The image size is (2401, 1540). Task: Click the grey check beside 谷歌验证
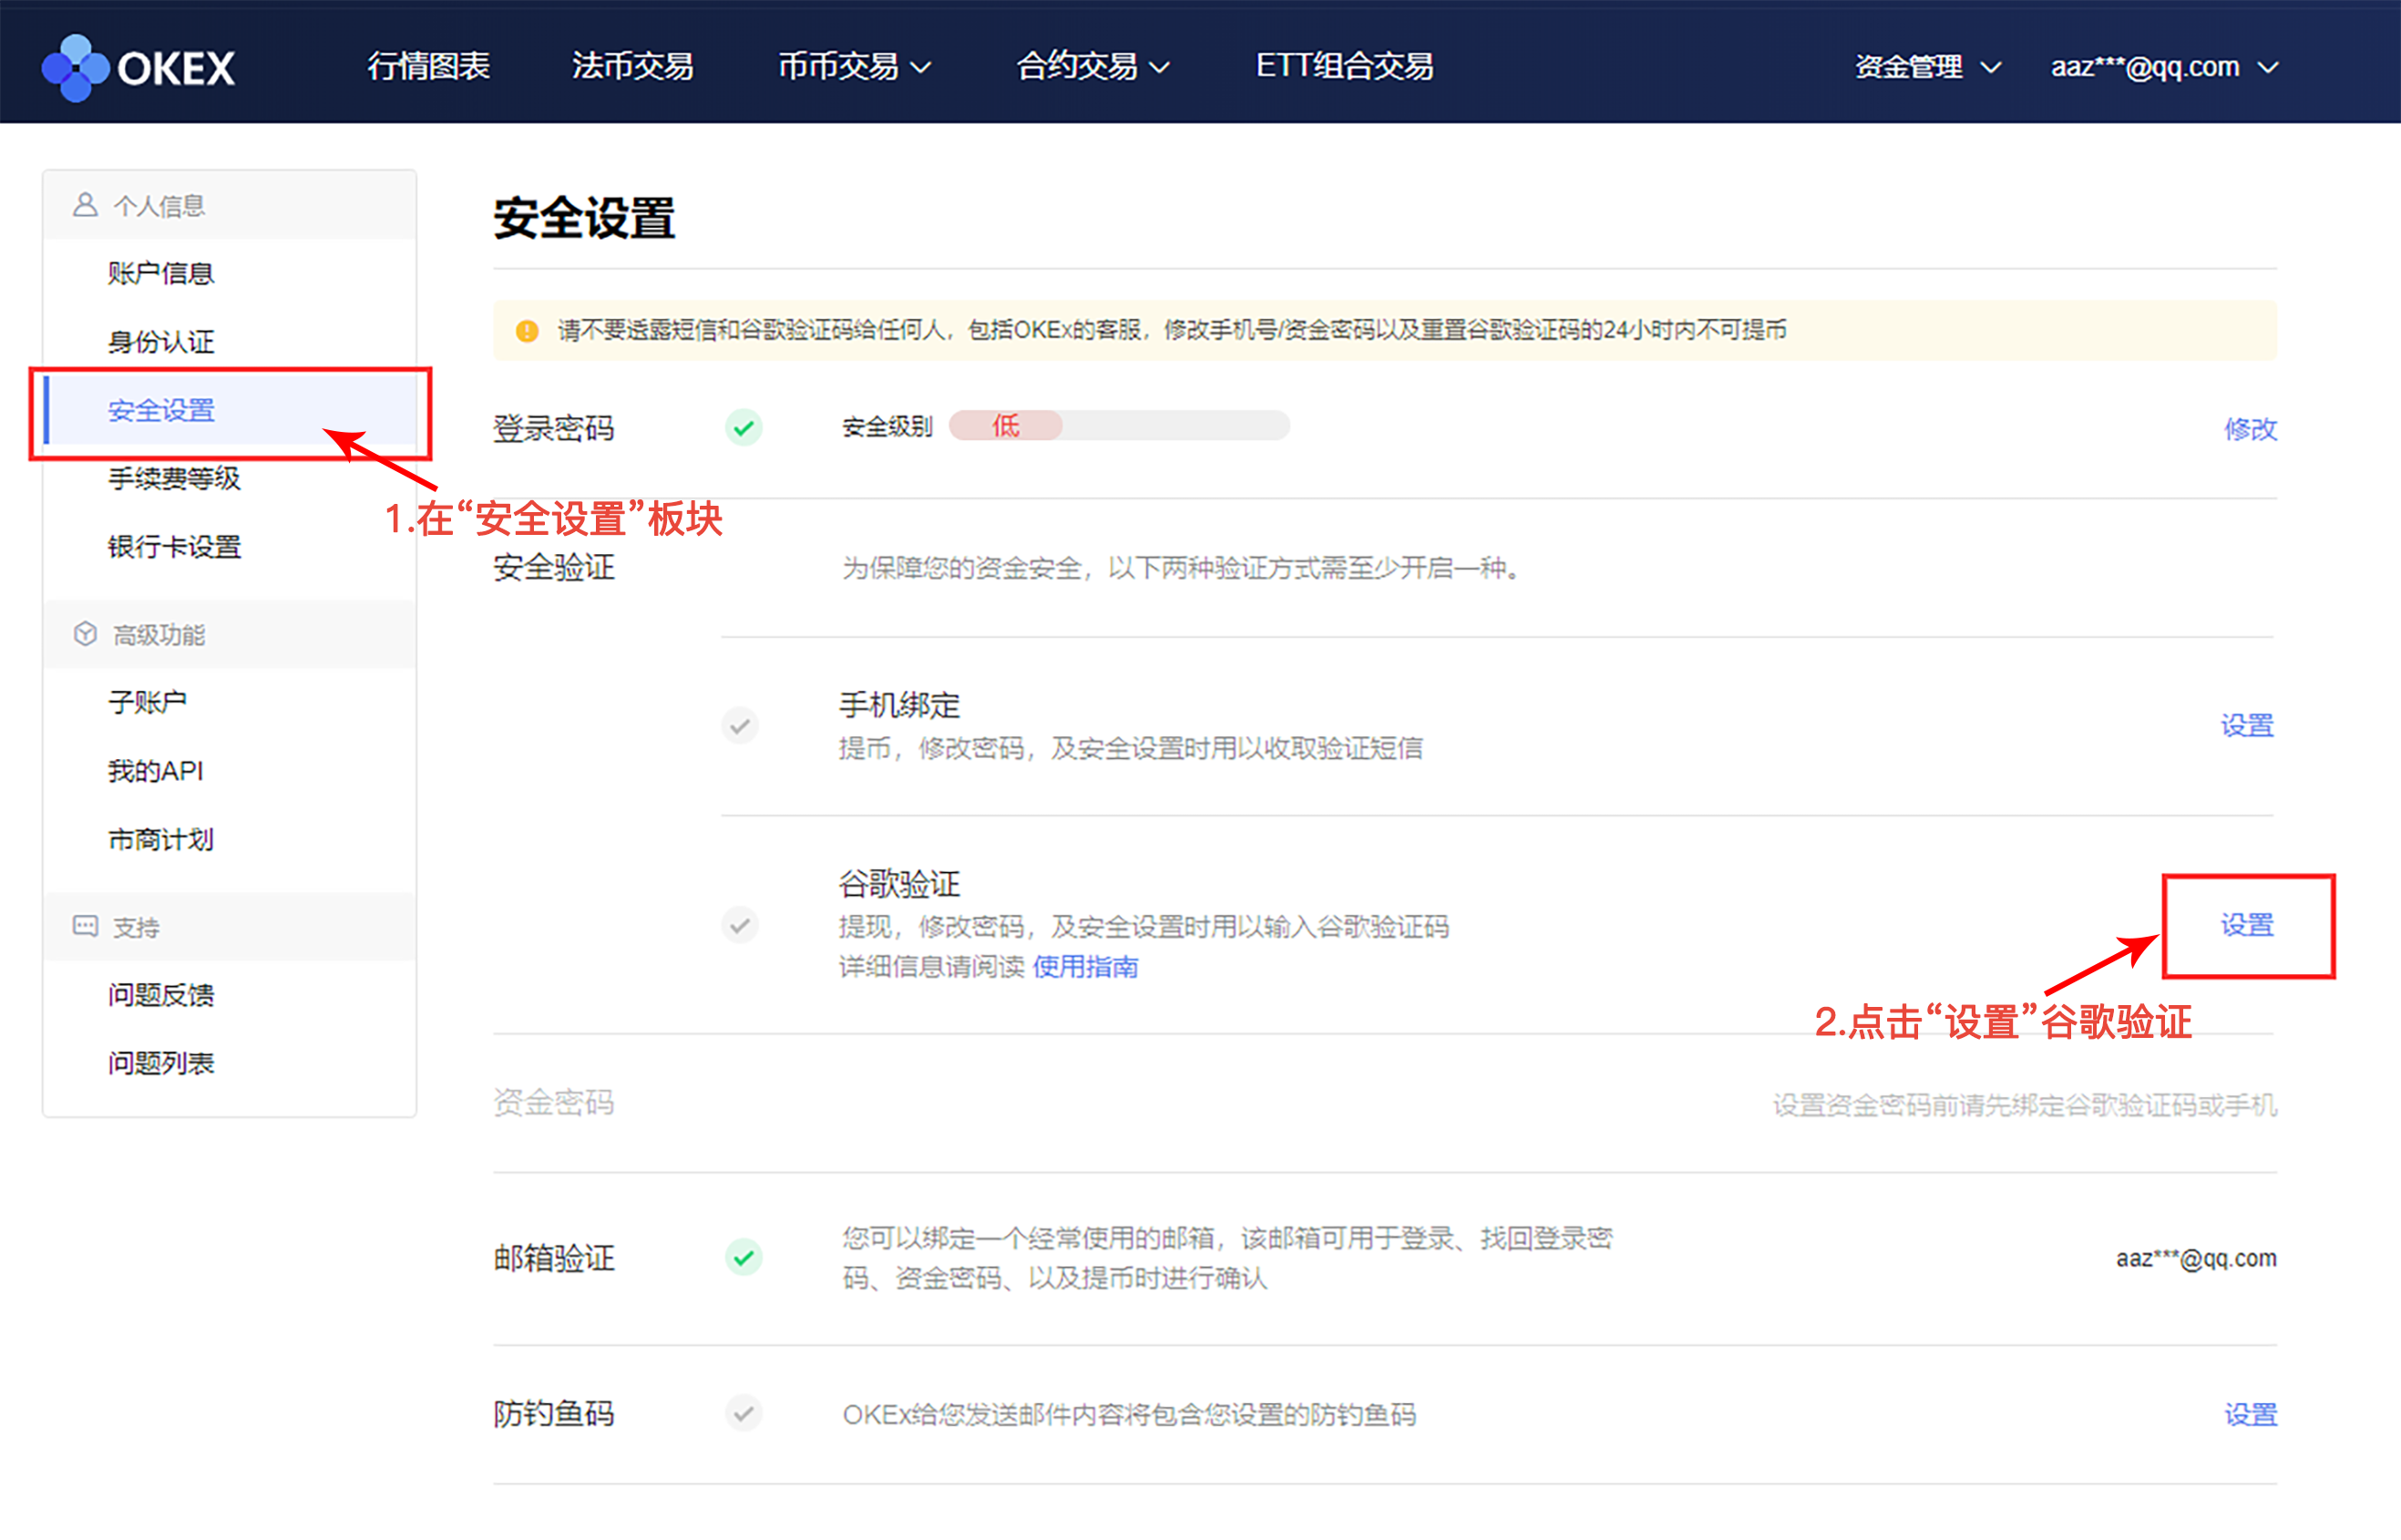pyautogui.click(x=740, y=925)
